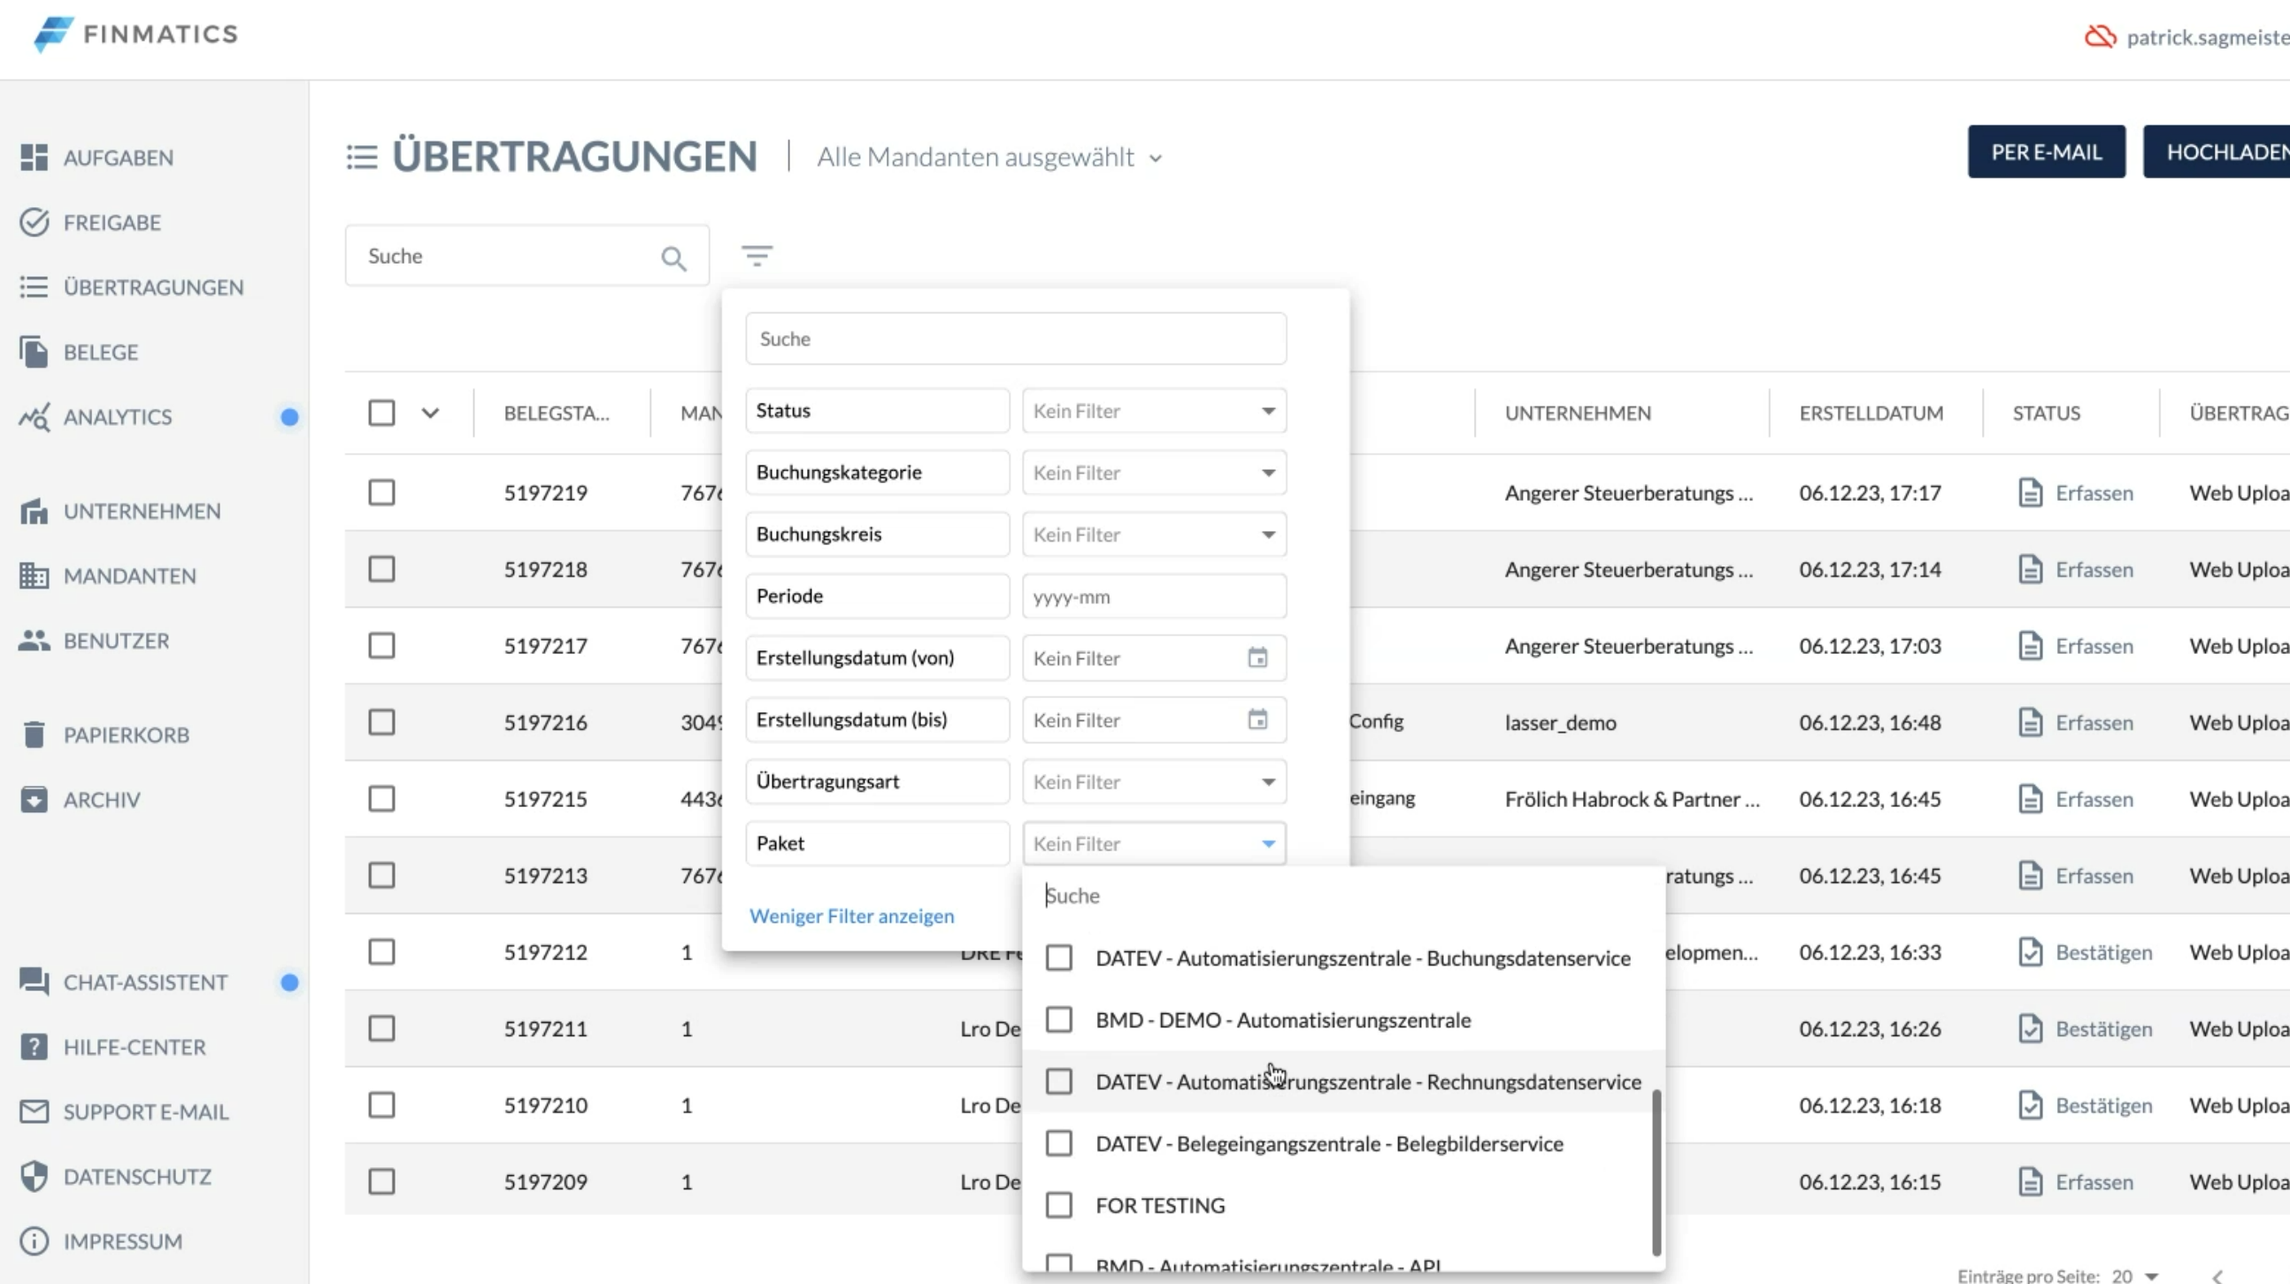Select checkbox for row 5197212
2290x1284 pixels.
(382, 952)
